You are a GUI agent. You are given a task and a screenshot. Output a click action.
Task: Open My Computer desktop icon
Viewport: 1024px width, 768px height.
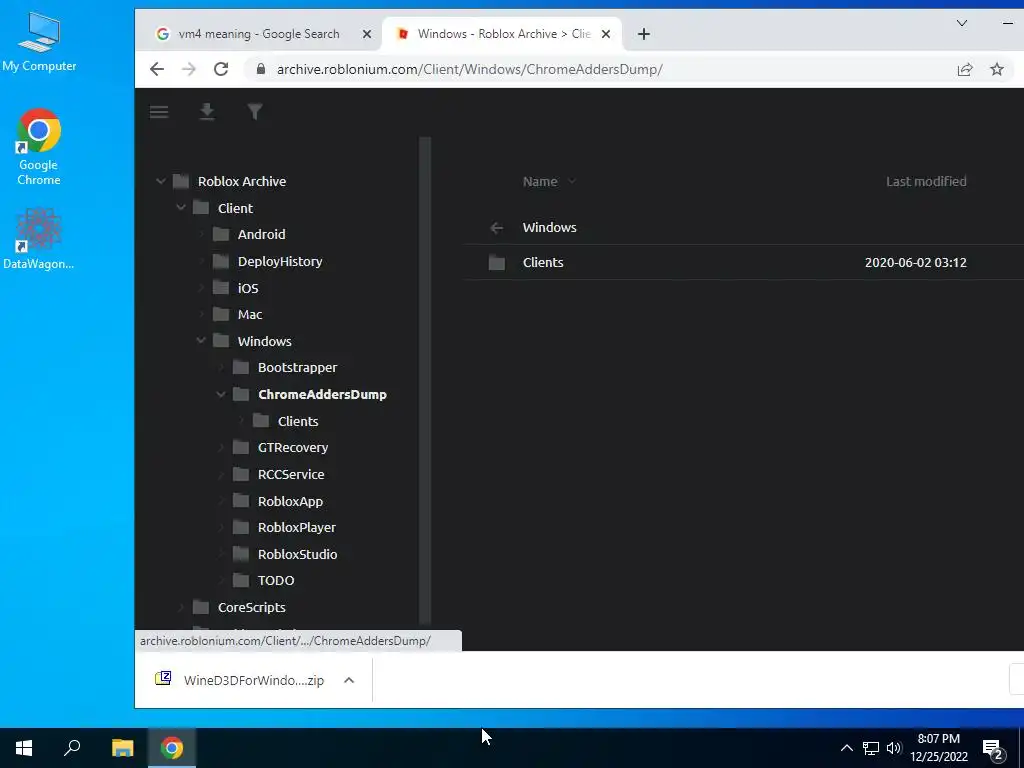(39, 42)
